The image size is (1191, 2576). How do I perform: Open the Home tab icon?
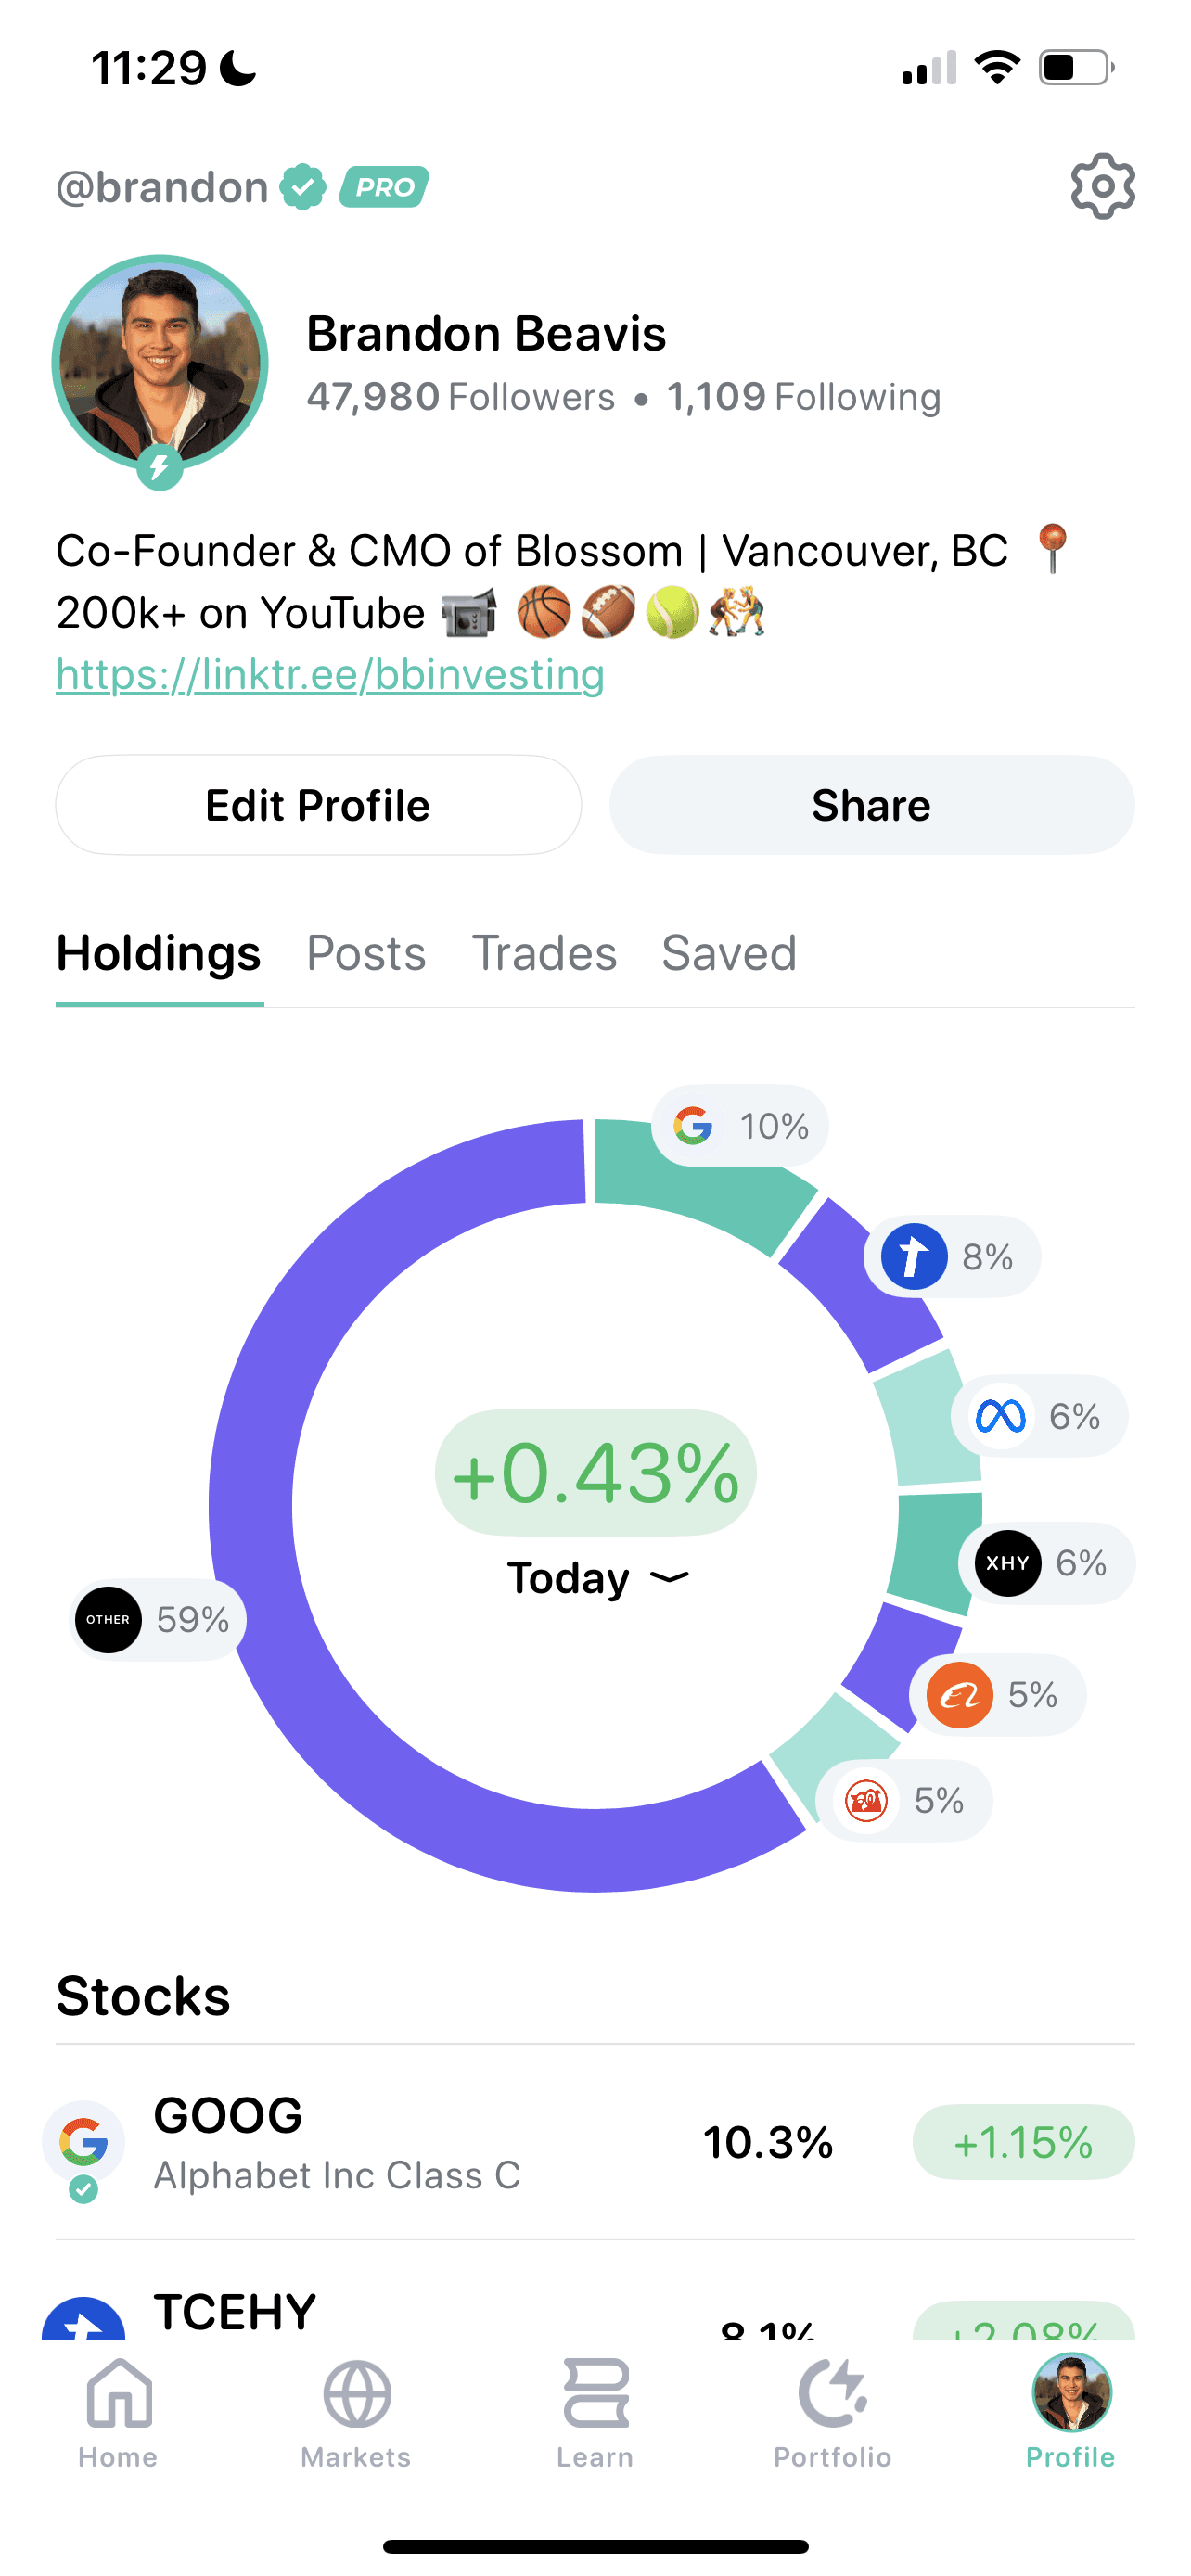click(x=118, y=2394)
